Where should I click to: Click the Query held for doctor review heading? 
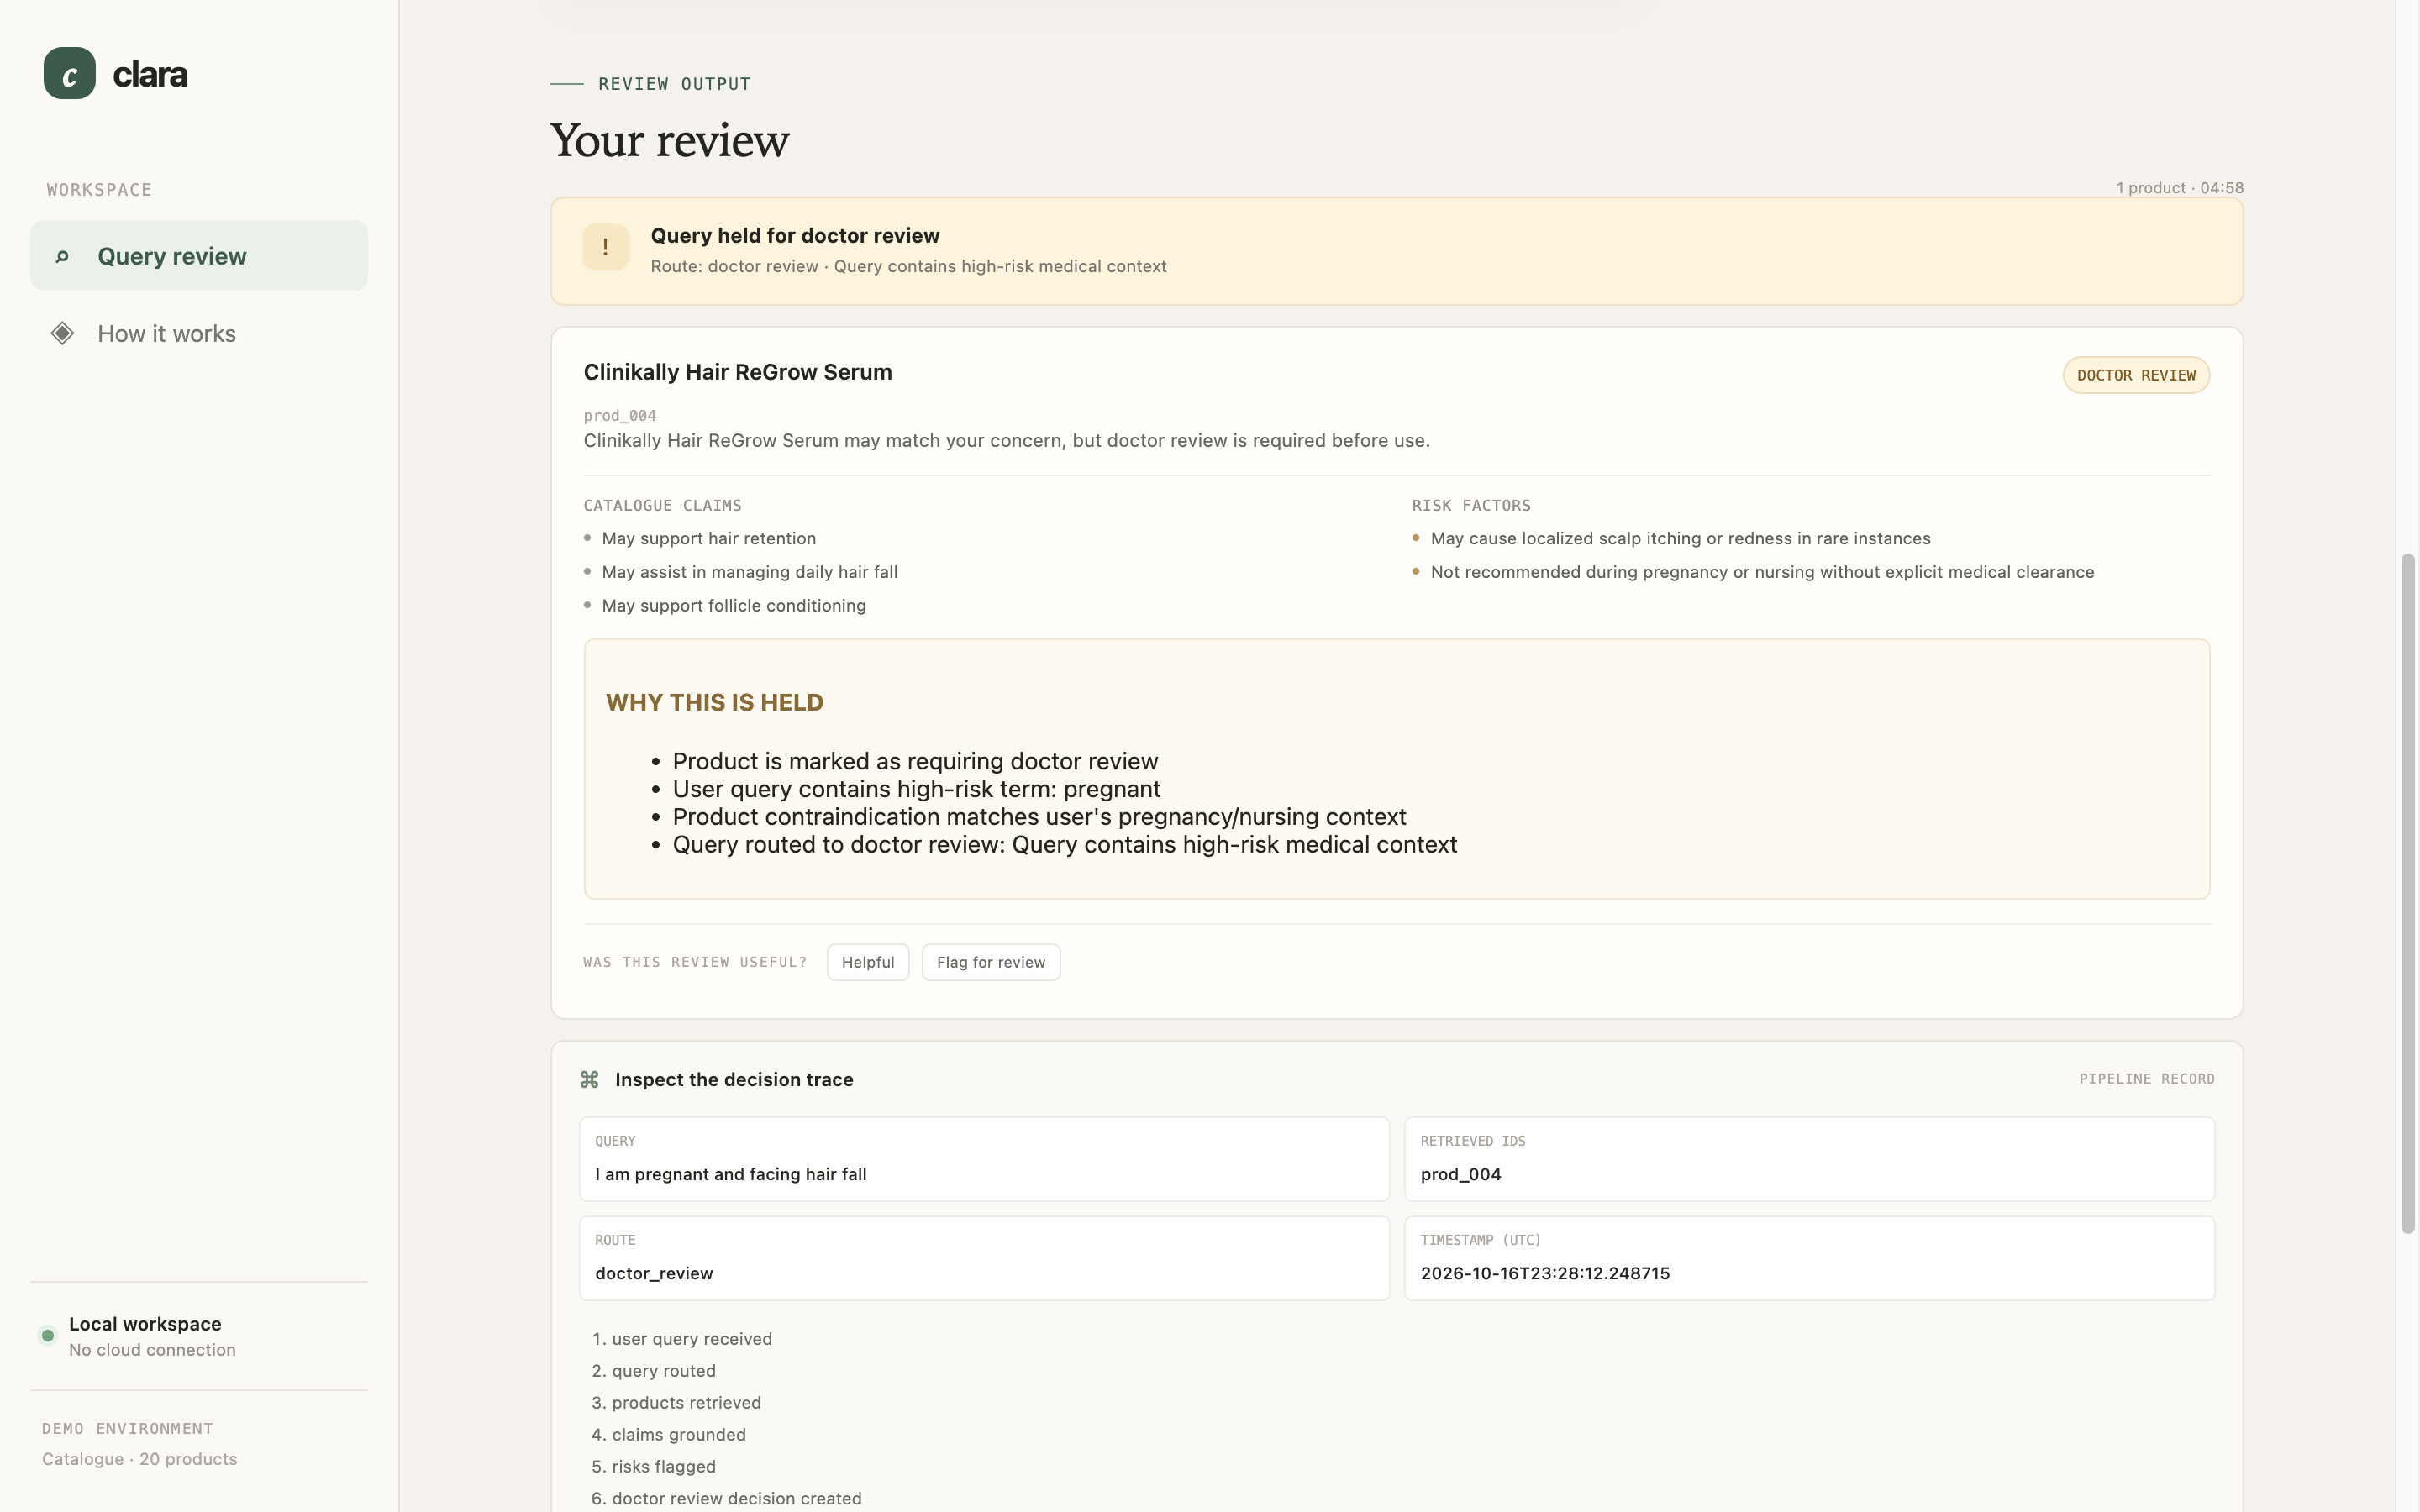click(x=795, y=236)
